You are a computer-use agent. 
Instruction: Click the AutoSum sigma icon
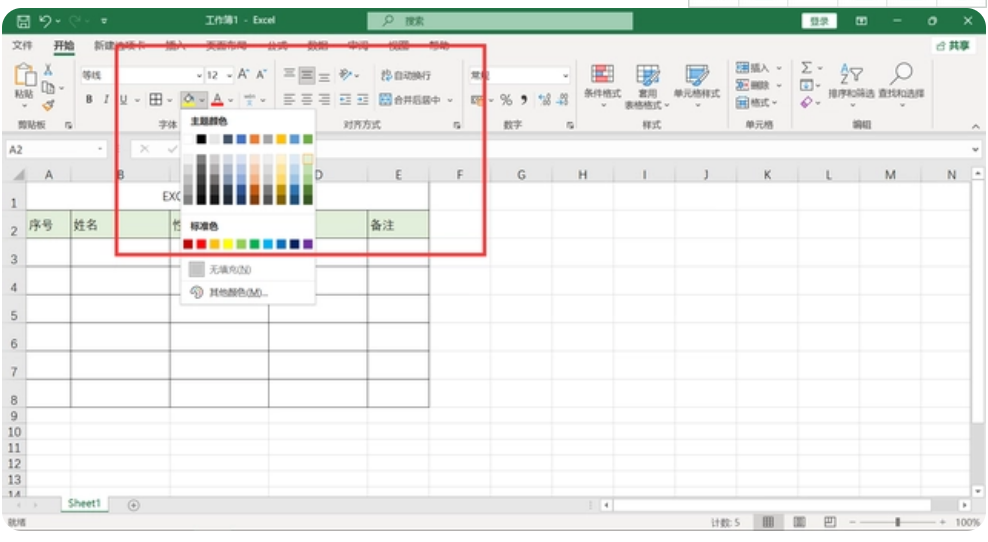[806, 68]
